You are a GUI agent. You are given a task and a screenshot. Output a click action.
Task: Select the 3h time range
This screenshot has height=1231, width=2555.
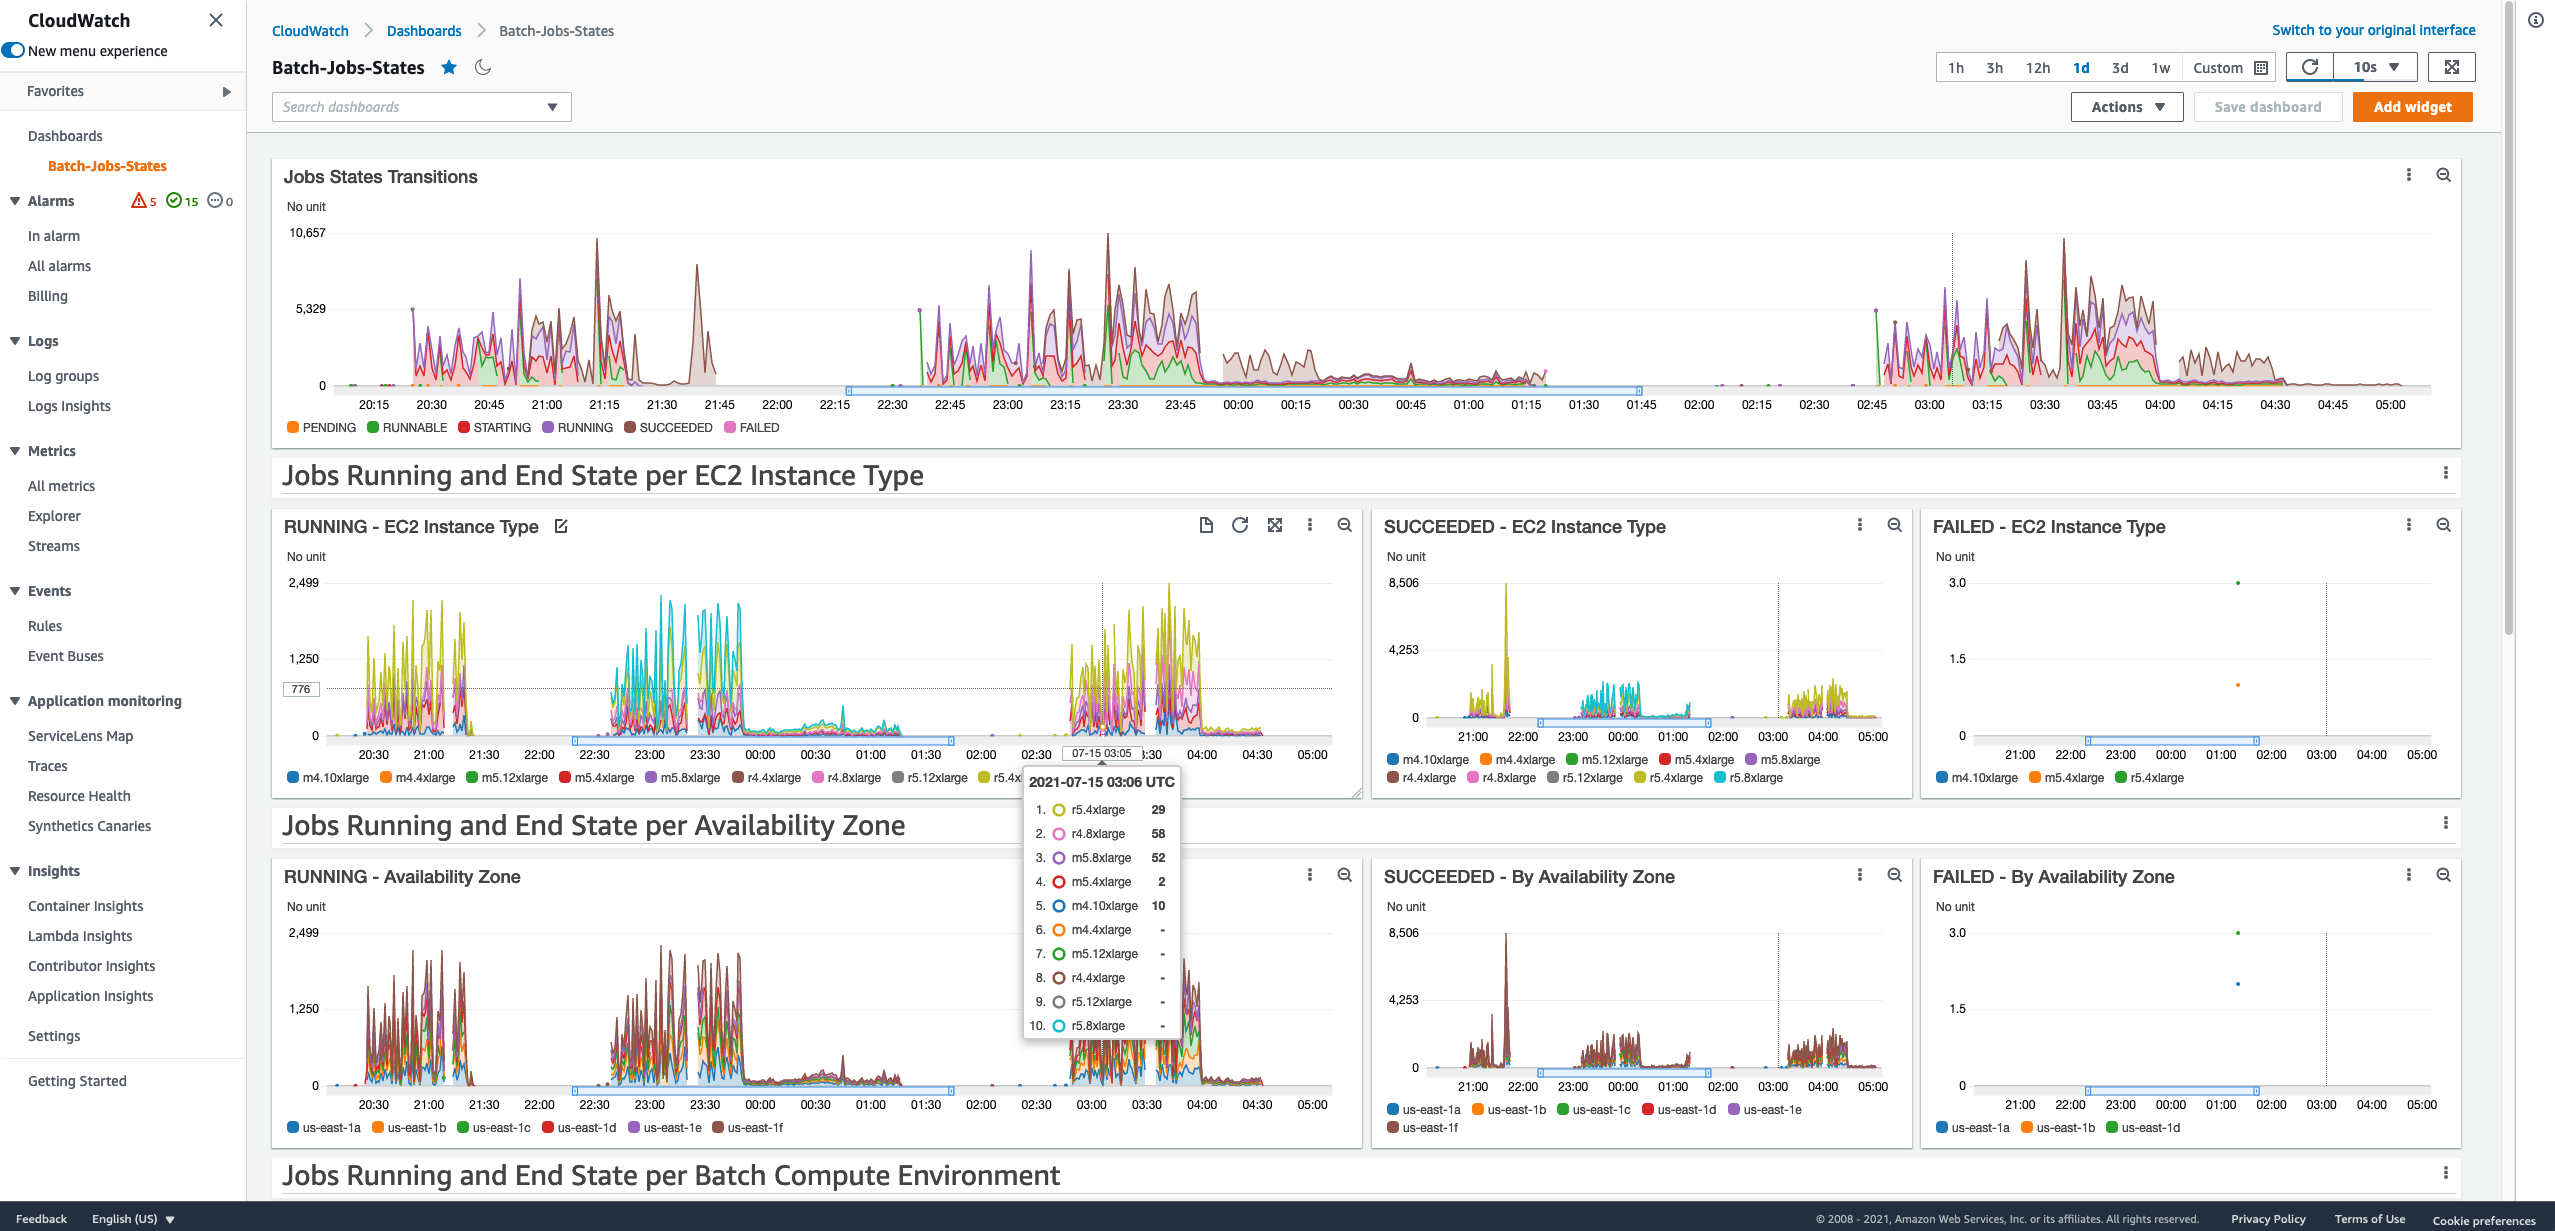point(1994,68)
